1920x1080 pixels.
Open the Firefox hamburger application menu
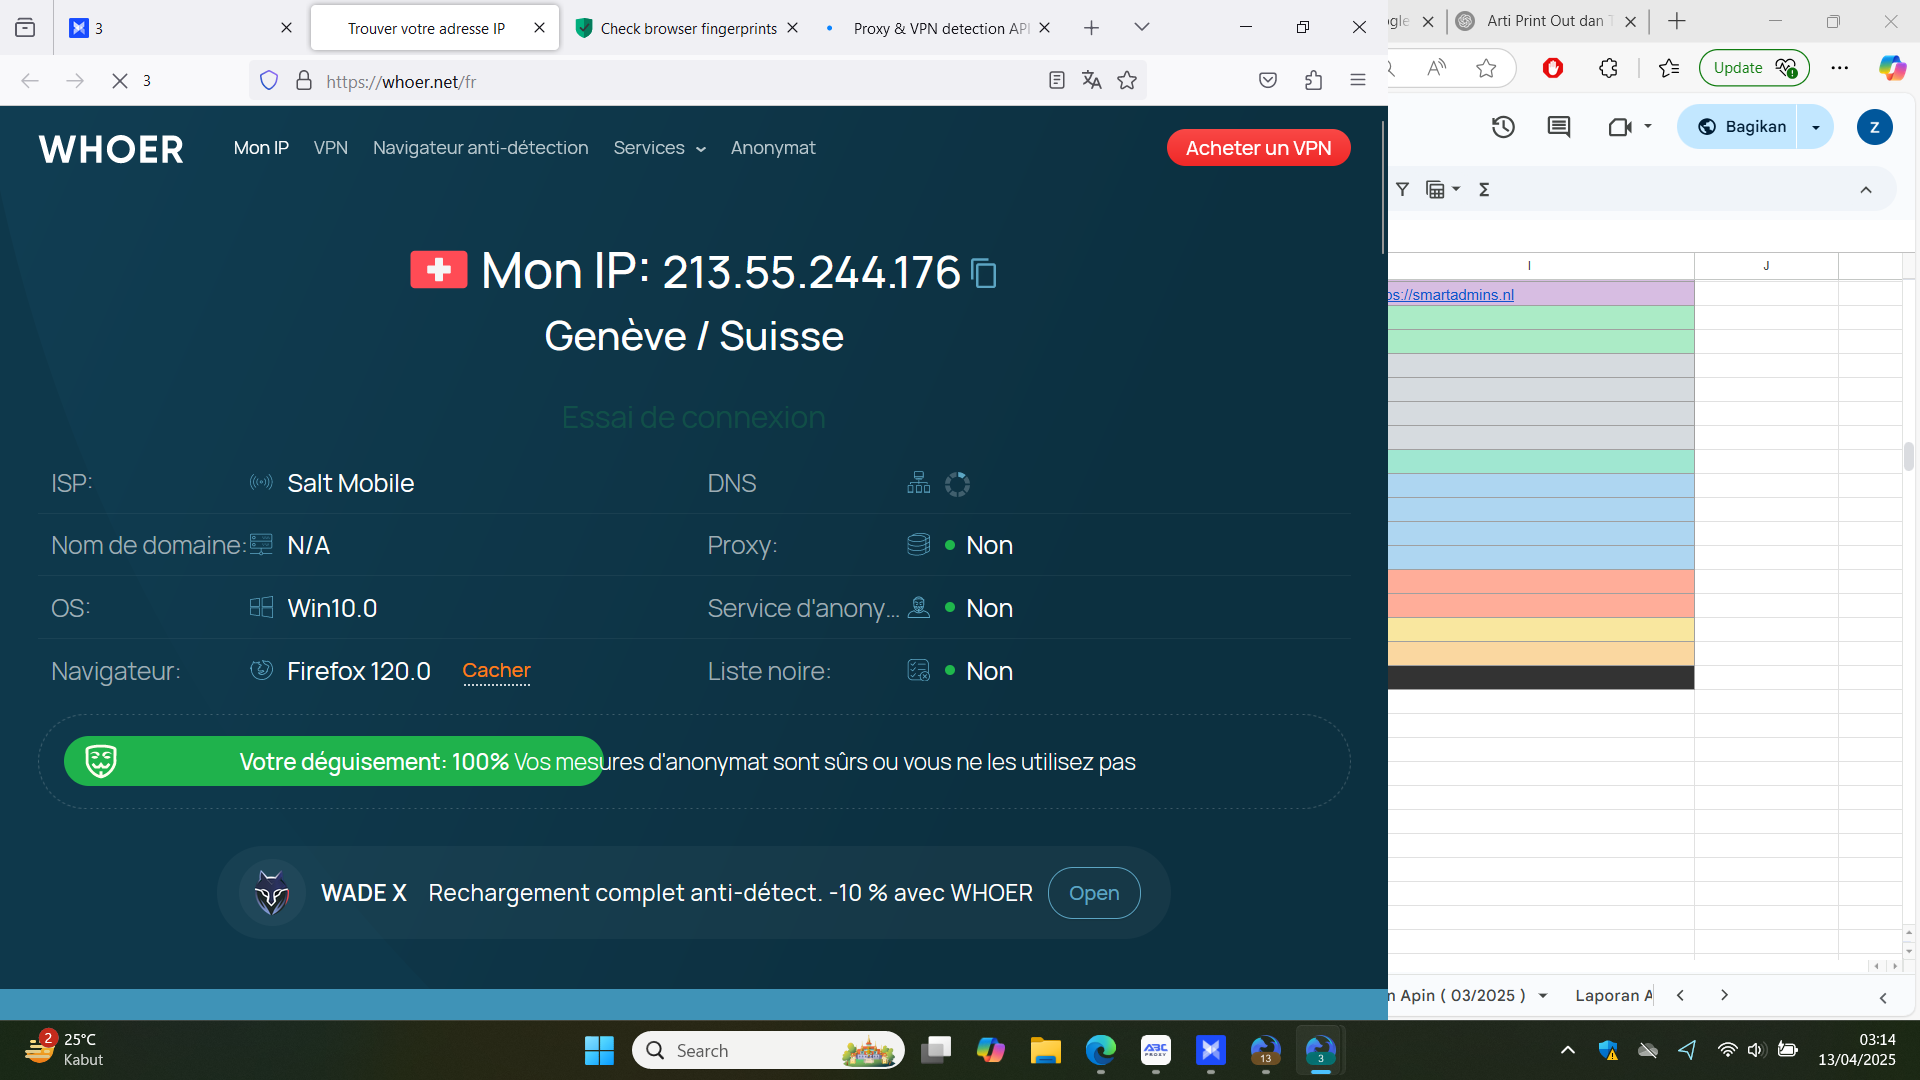(x=1358, y=81)
